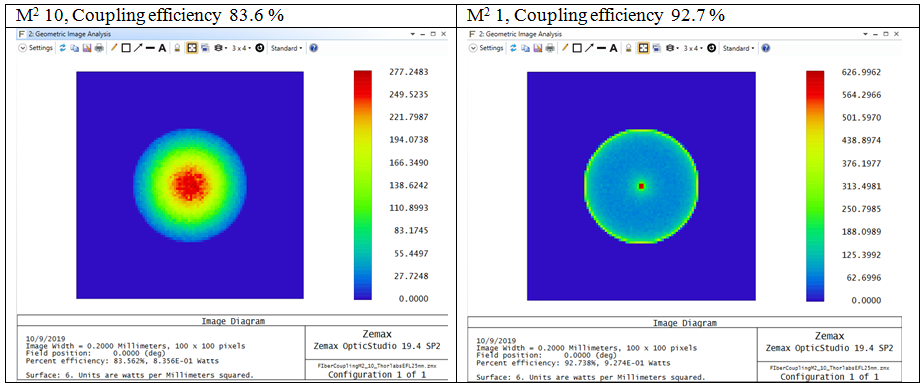Image resolution: width=924 pixels, height=385 pixels.
Task: Save the M² 1 window's image
Action: [x=537, y=48]
